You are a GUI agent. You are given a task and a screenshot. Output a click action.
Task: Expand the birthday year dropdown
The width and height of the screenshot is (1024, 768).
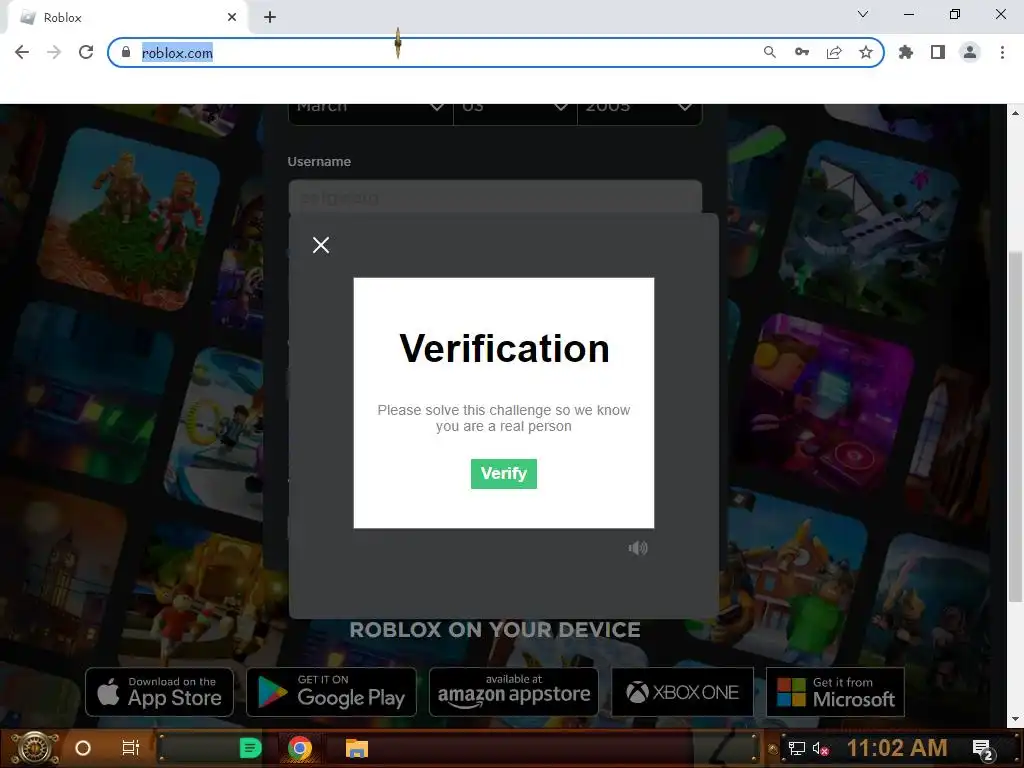(639, 112)
